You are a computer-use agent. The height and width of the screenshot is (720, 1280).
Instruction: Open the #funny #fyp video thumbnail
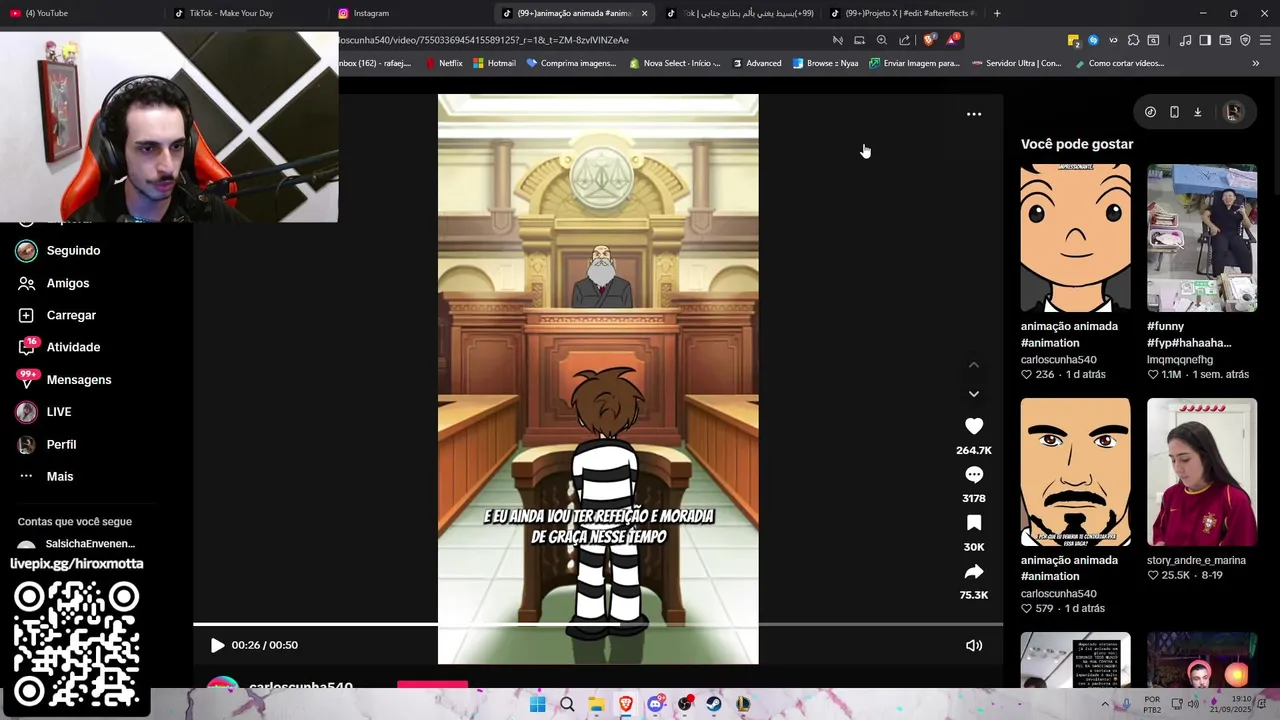pos(1201,238)
